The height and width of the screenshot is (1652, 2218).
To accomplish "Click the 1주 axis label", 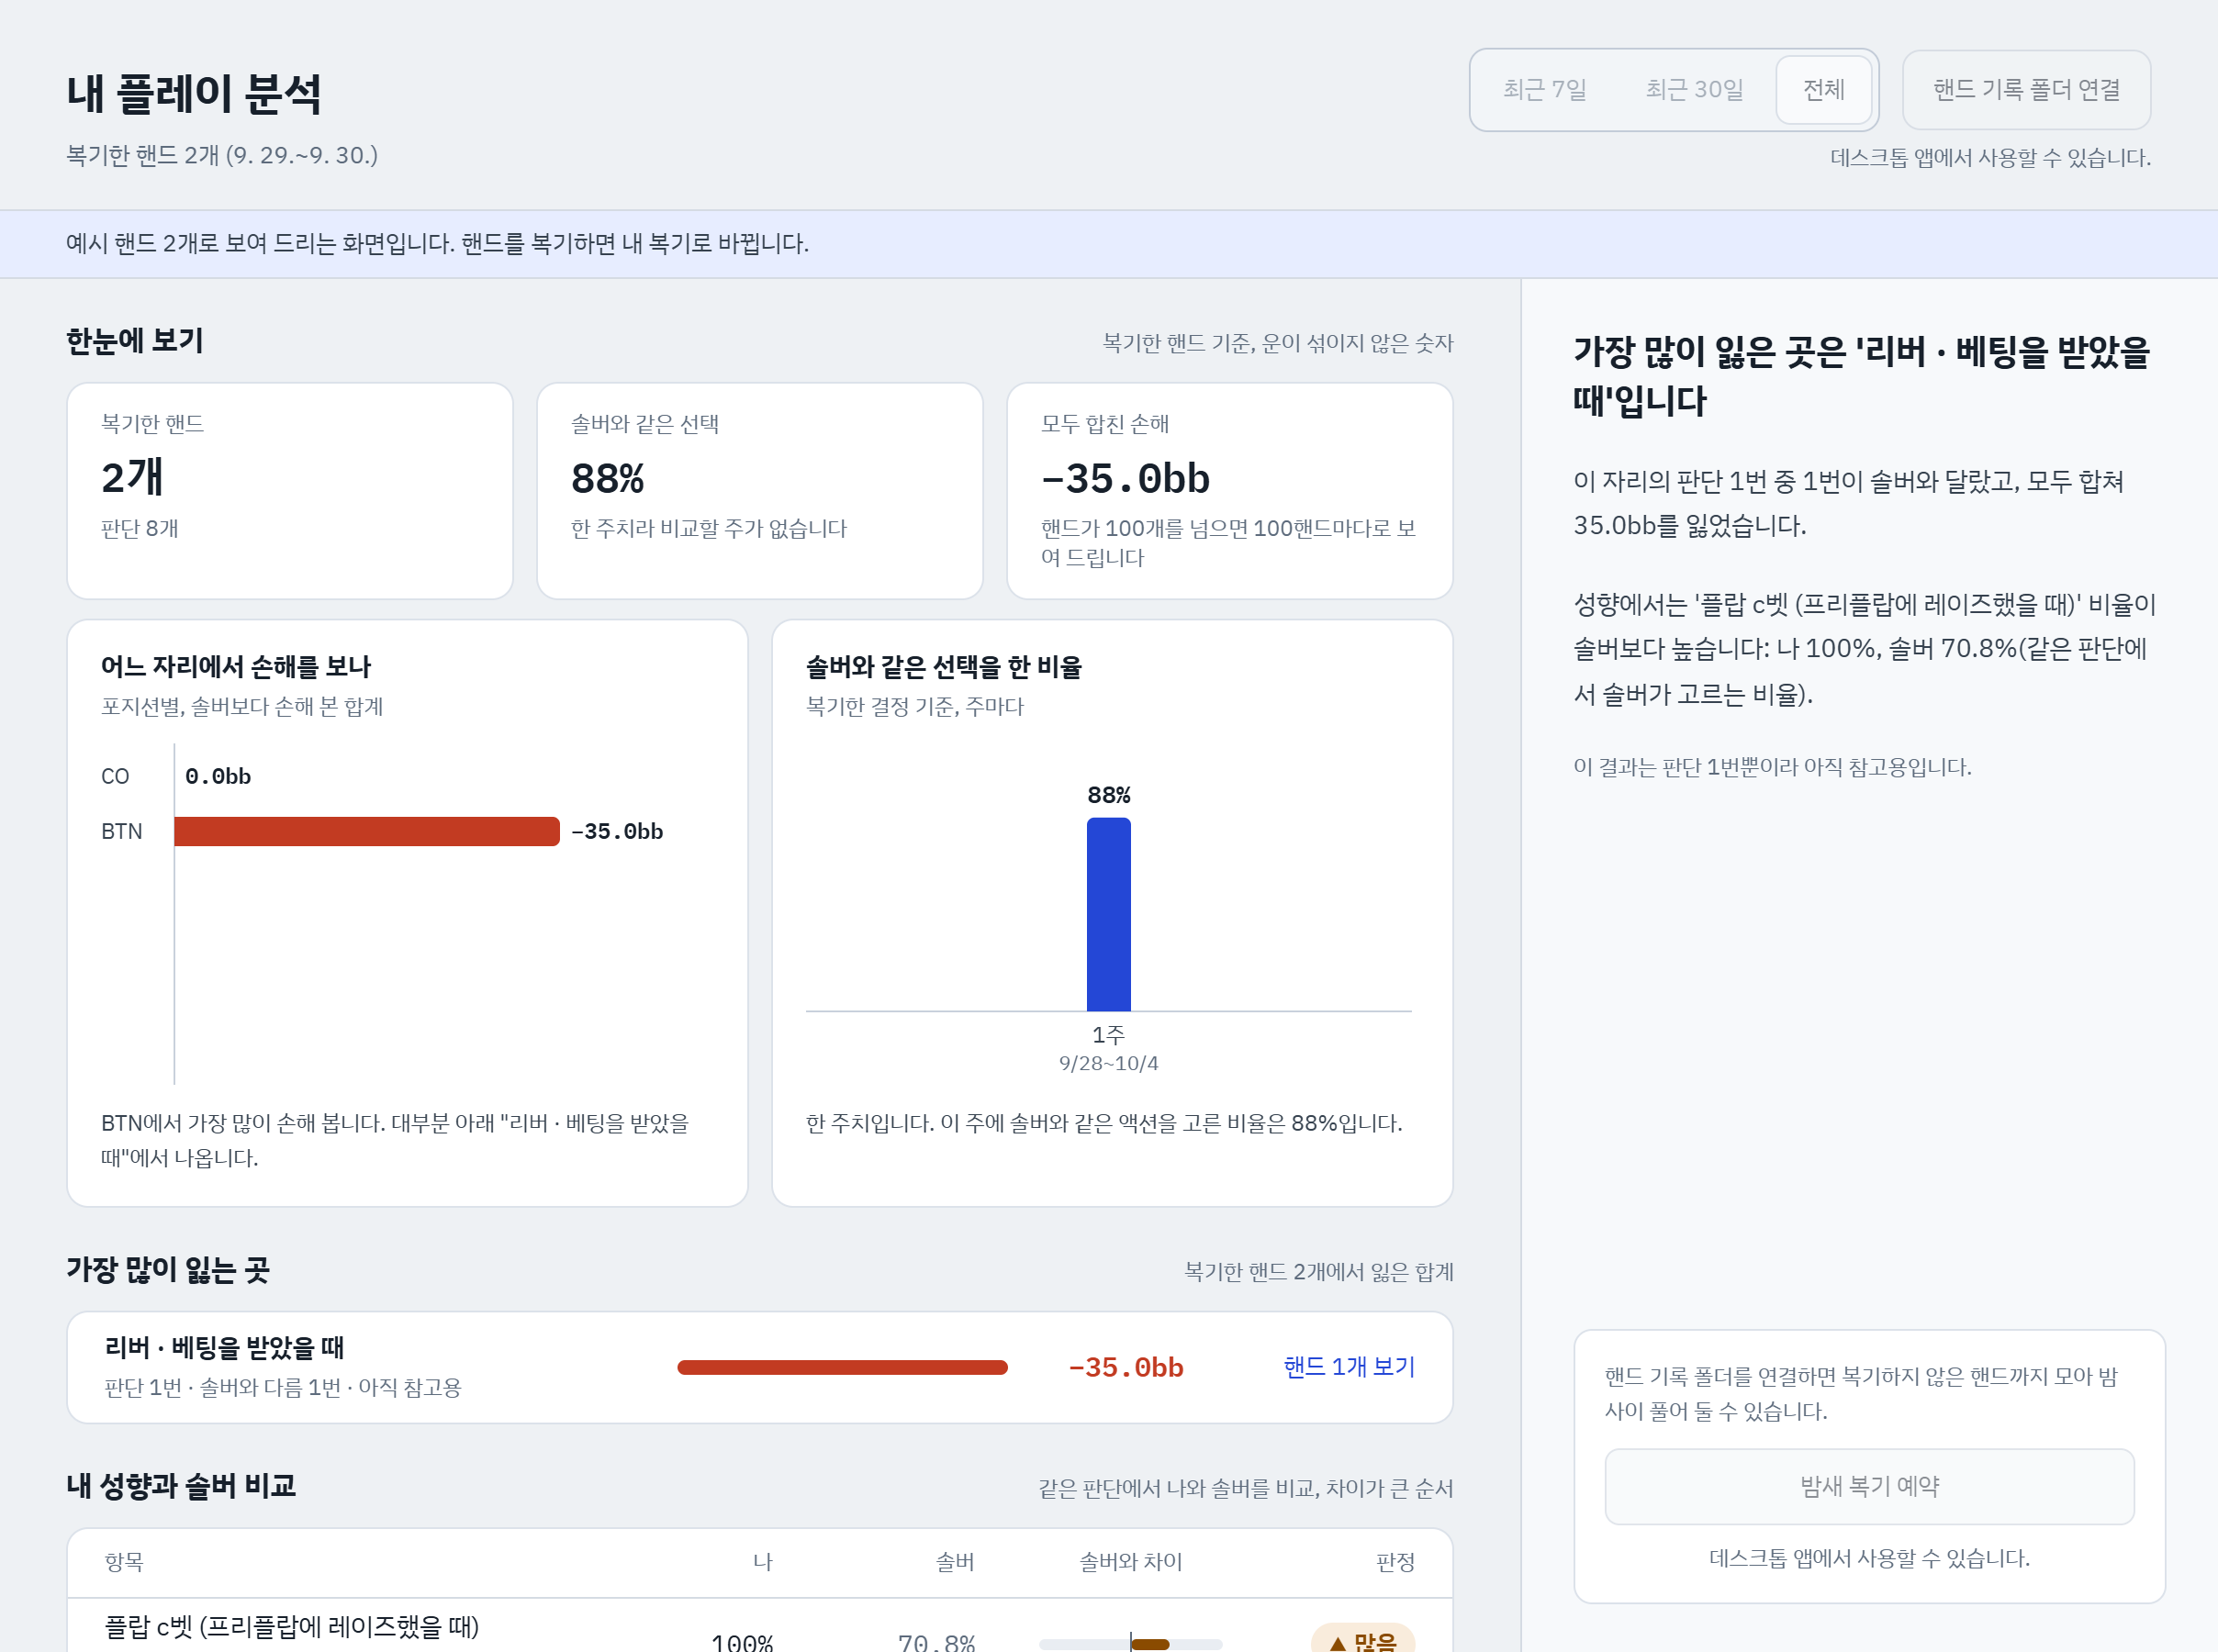I will (1109, 1034).
